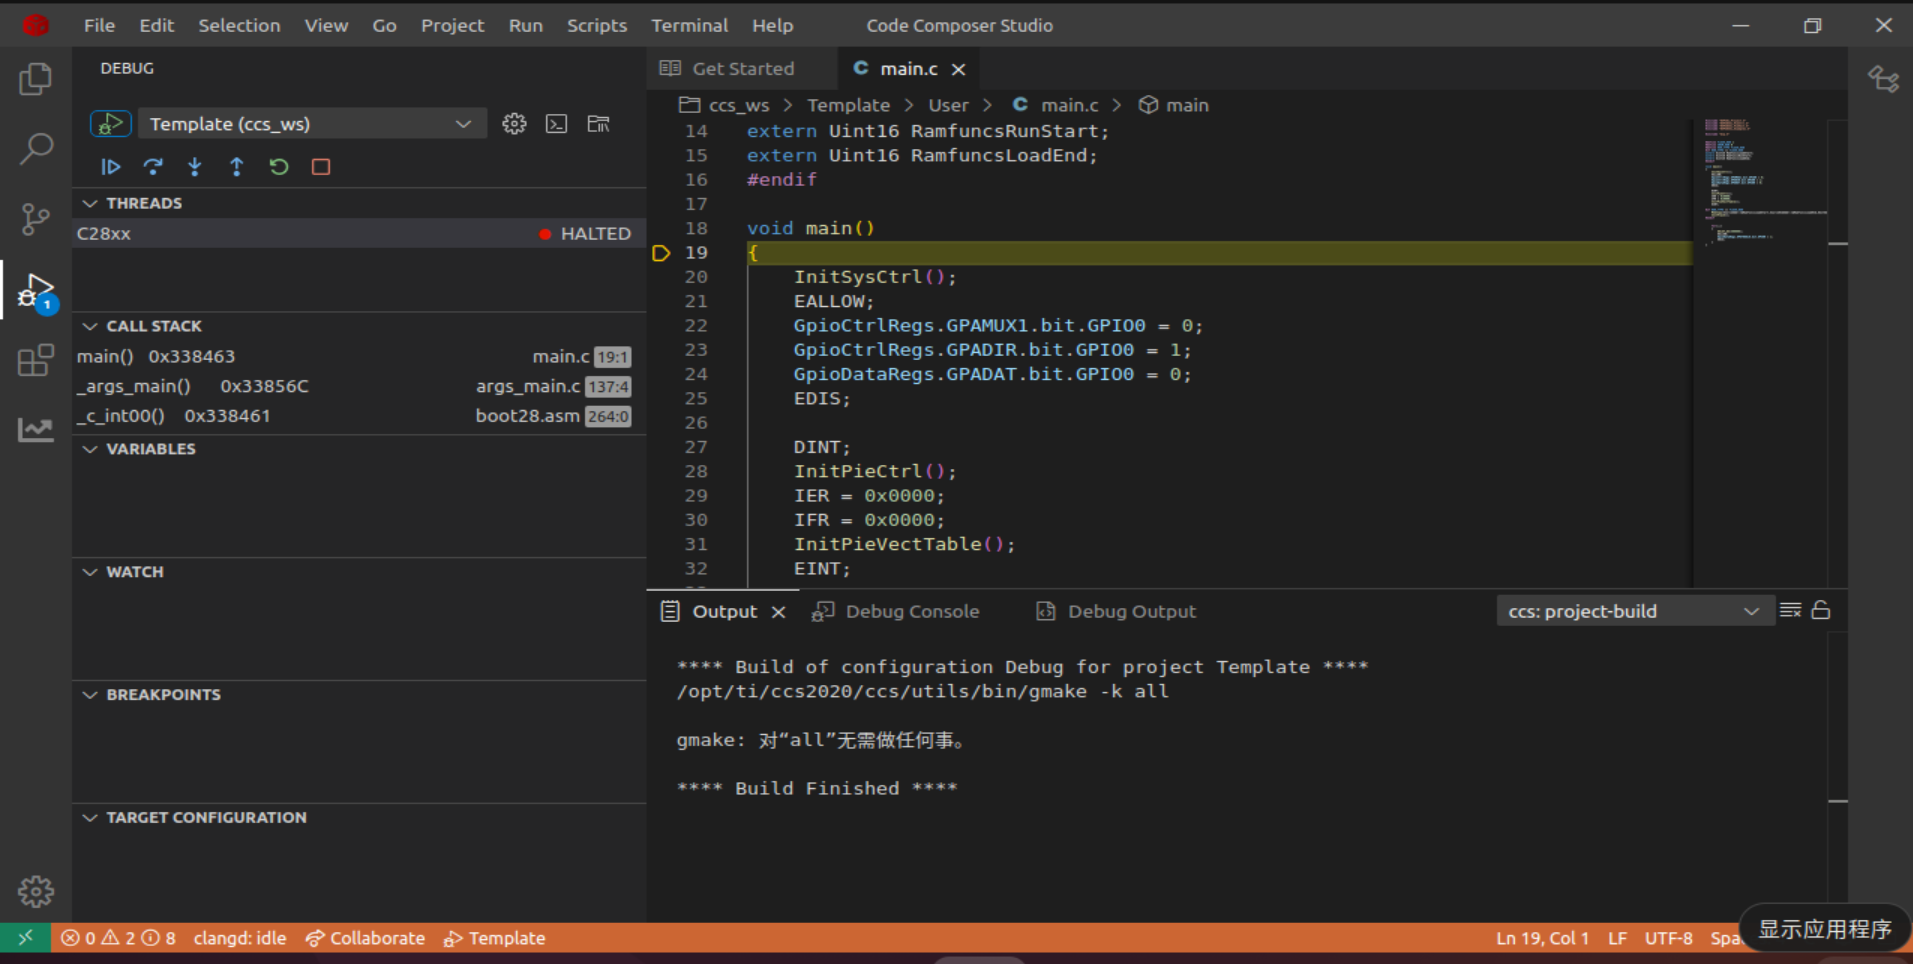This screenshot has height=964, width=1913.
Task: Open the Run and Debug view
Action: tap(36, 291)
